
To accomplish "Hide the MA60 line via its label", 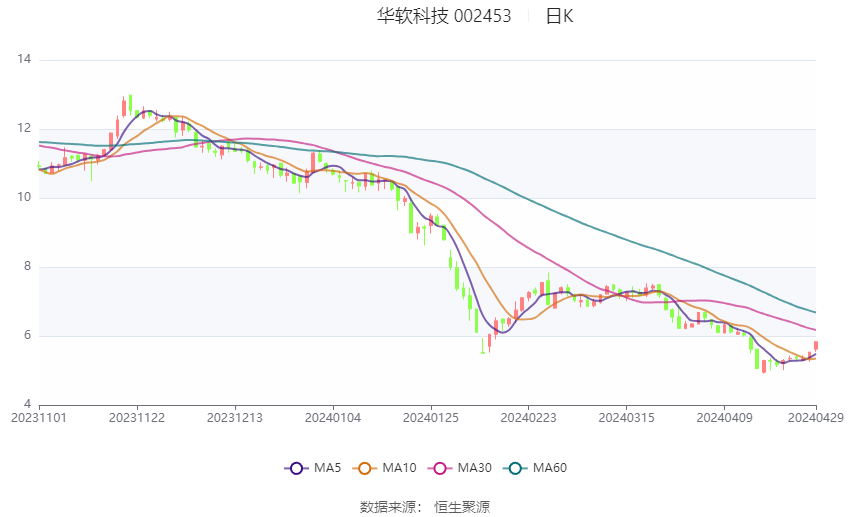I will click(550, 468).
